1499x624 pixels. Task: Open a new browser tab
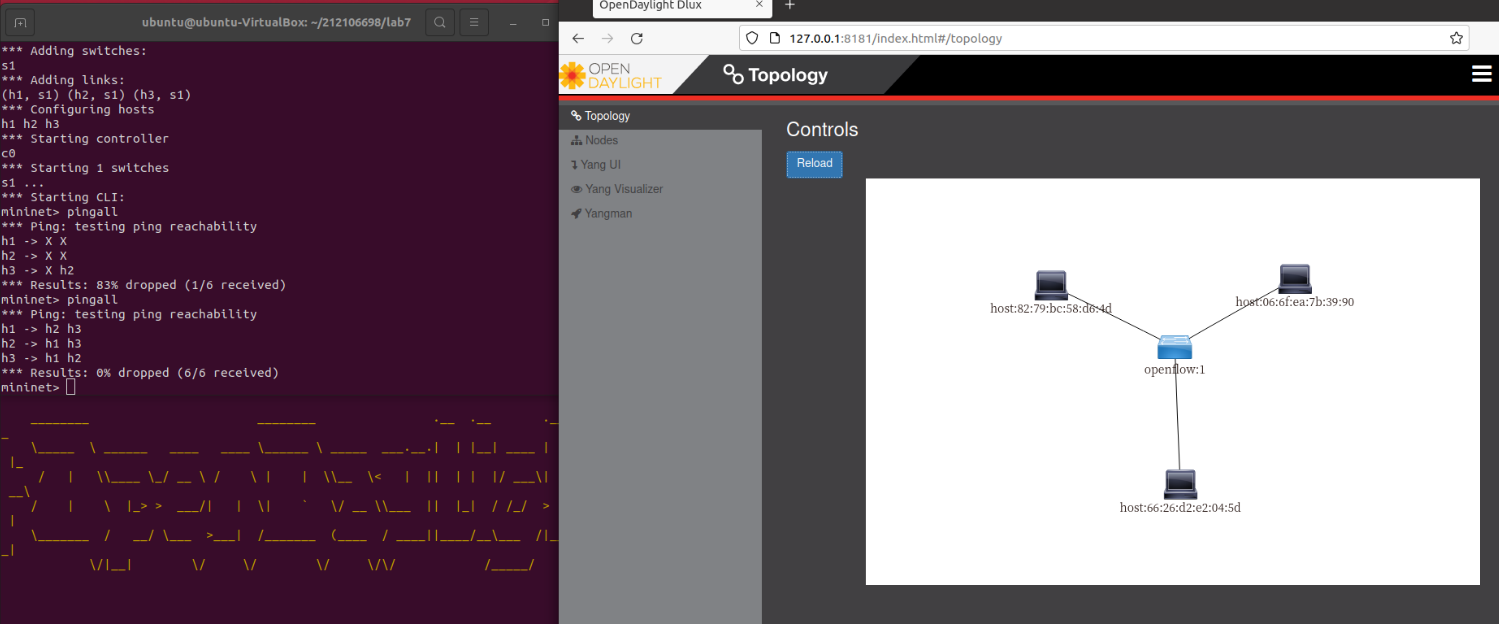pyautogui.click(x=789, y=5)
